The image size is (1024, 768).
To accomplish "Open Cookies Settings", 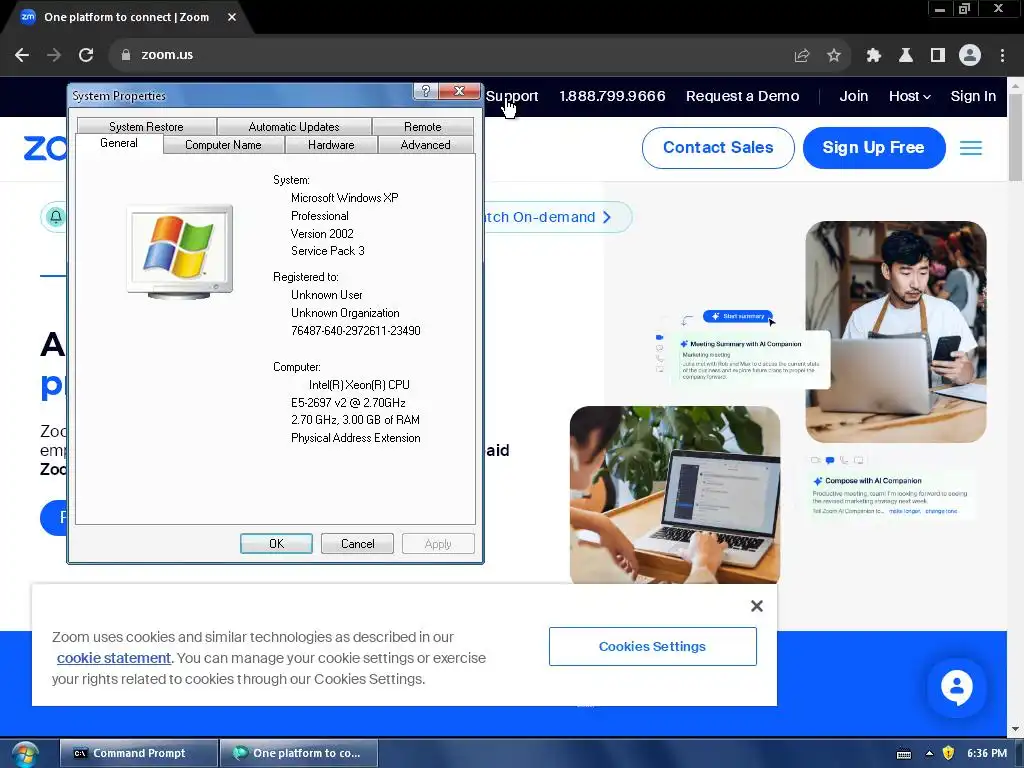I will point(652,647).
